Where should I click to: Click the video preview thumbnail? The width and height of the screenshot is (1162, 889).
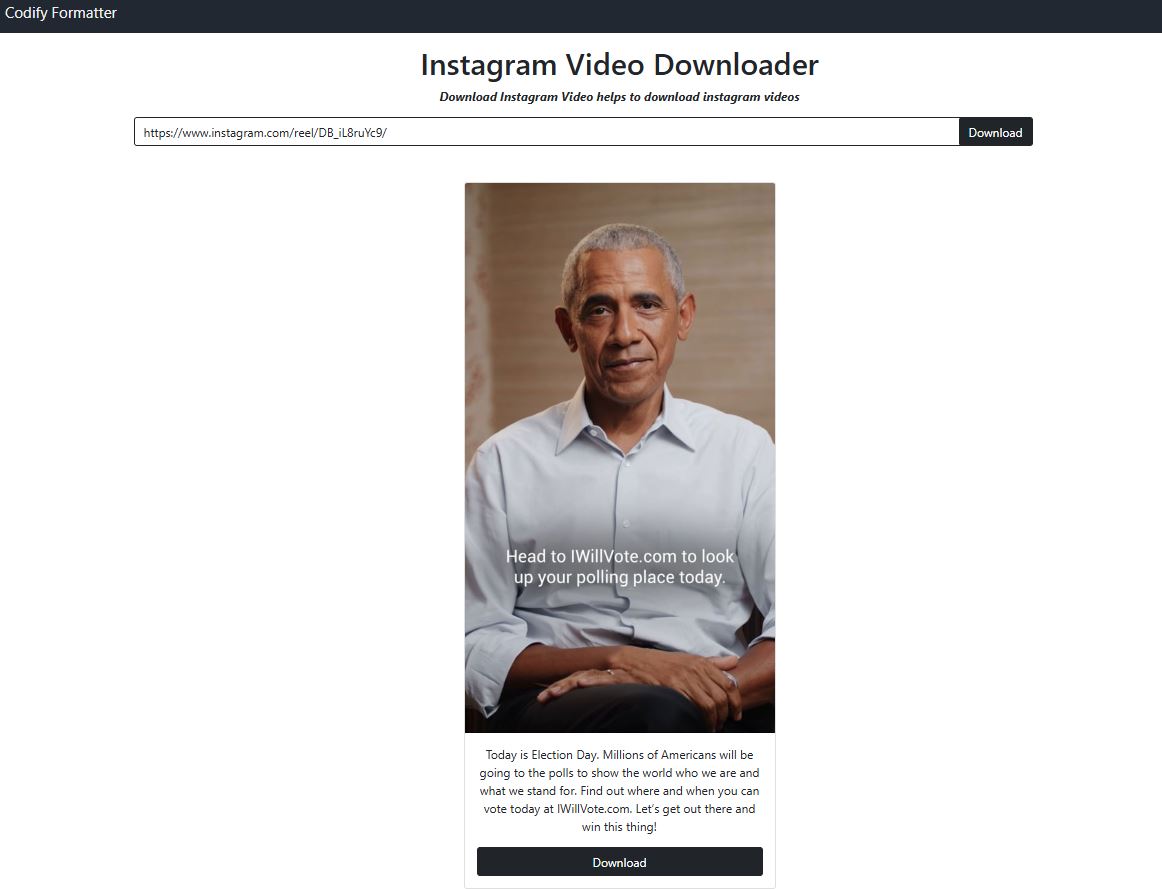point(620,458)
